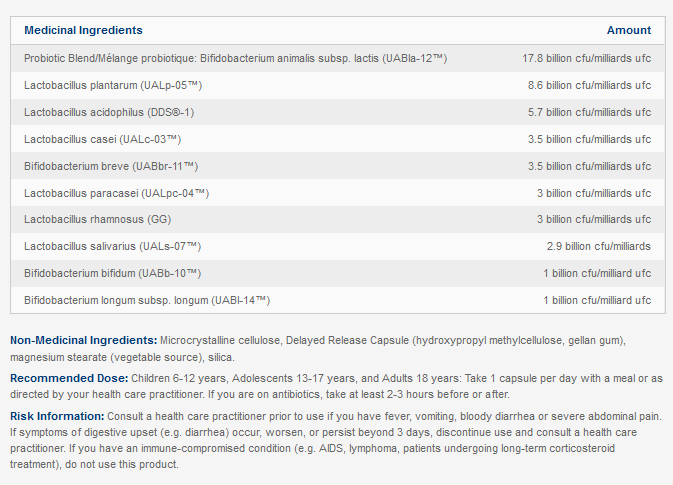Click the Lactobacillus acidophilus (DDS-1) ingredient
The height and width of the screenshot is (485, 673).
[x=109, y=112]
